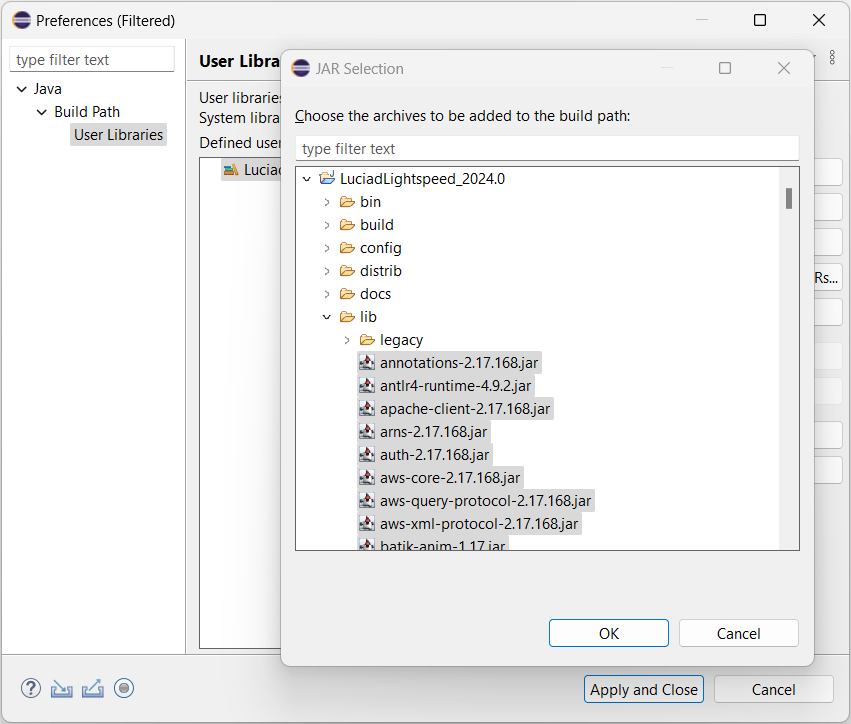Cancel the Preferences window

point(773,689)
